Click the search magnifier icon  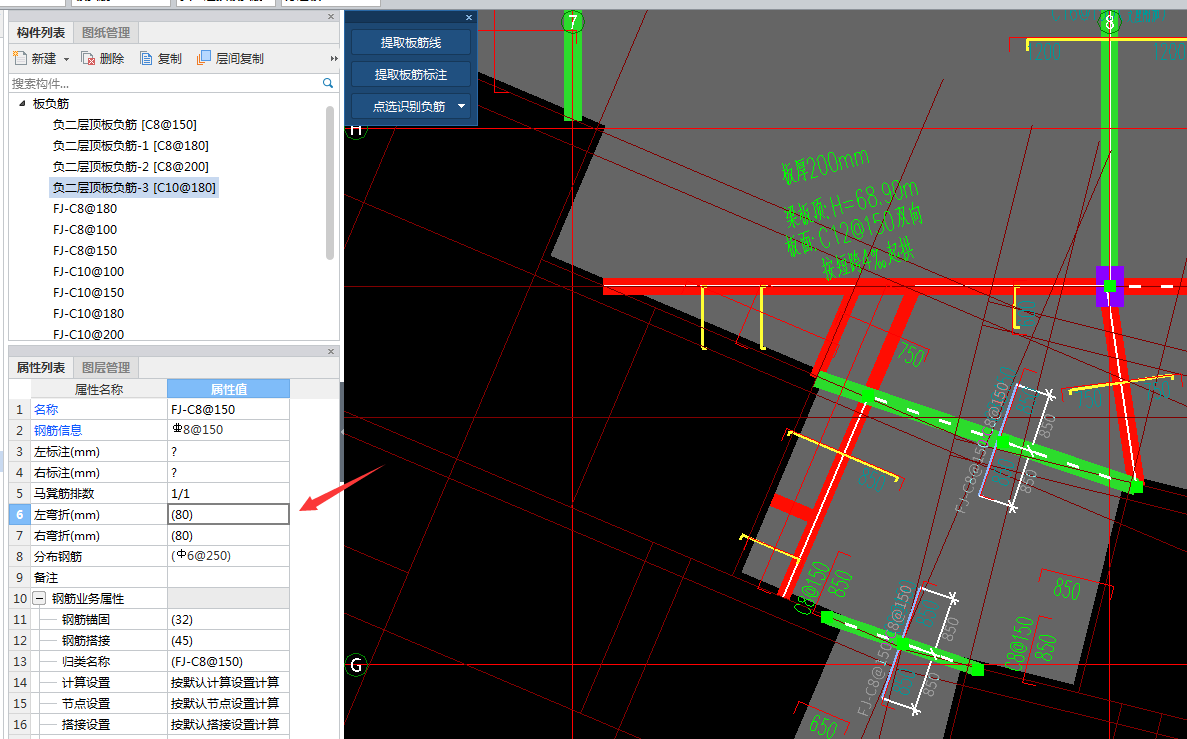[328, 83]
